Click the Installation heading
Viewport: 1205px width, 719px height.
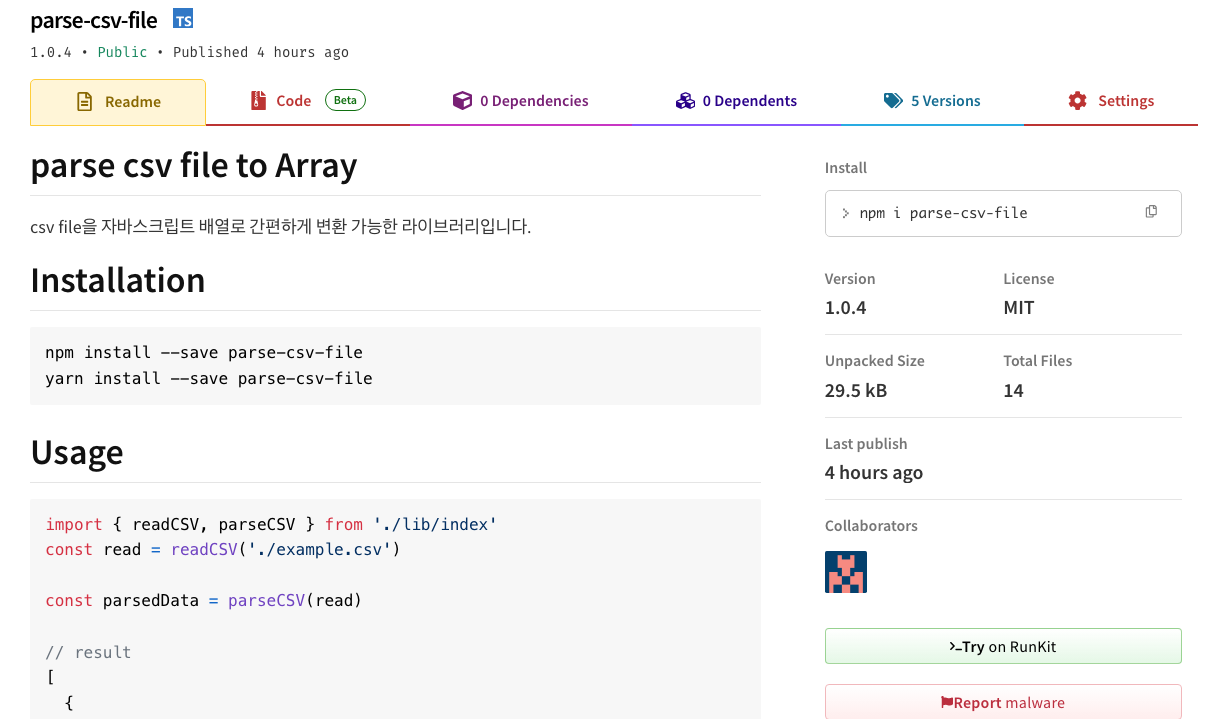118,280
